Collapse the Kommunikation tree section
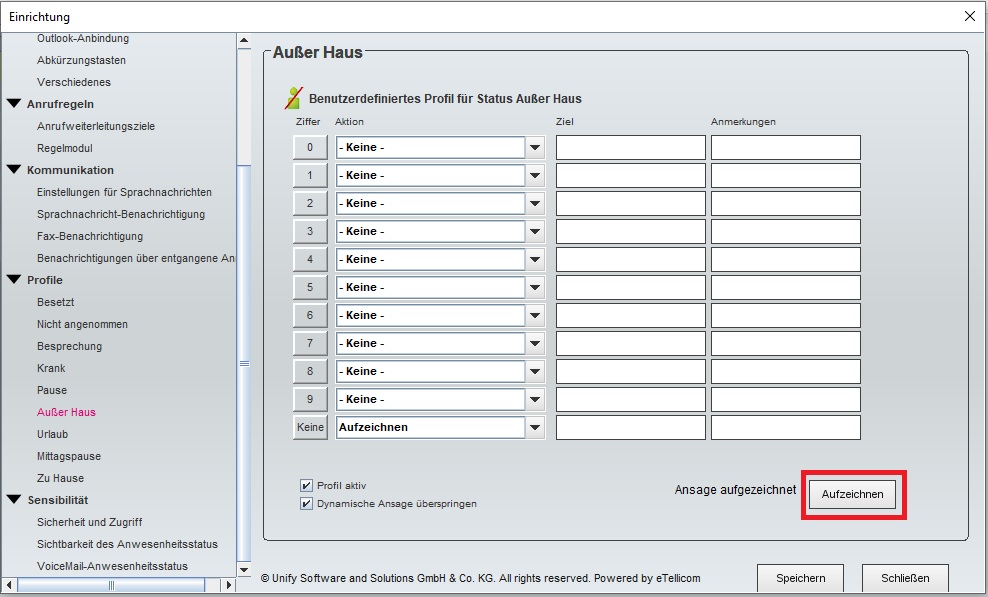This screenshot has height=597, width=988. click(14, 170)
